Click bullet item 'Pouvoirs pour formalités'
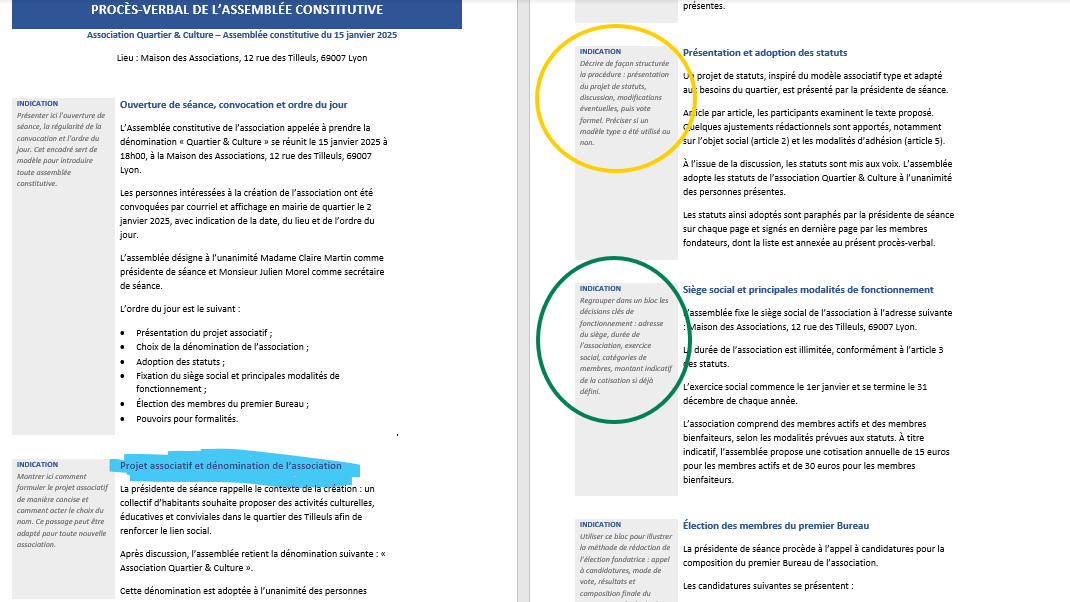The image size is (1070, 602). point(187,418)
